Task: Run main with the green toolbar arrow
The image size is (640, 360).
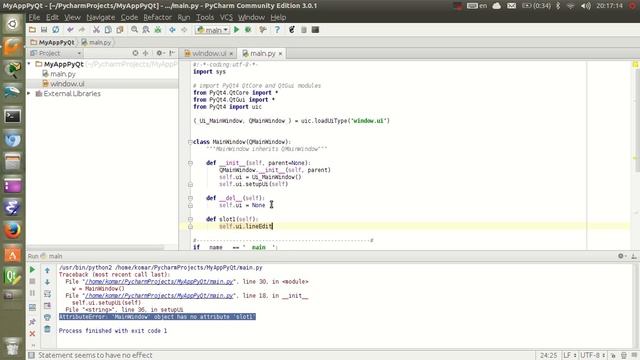Action: [236, 30]
